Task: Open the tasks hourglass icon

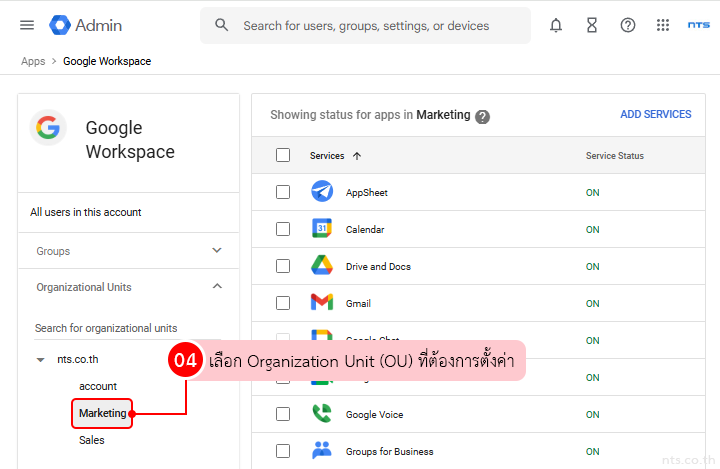Action: (592, 25)
